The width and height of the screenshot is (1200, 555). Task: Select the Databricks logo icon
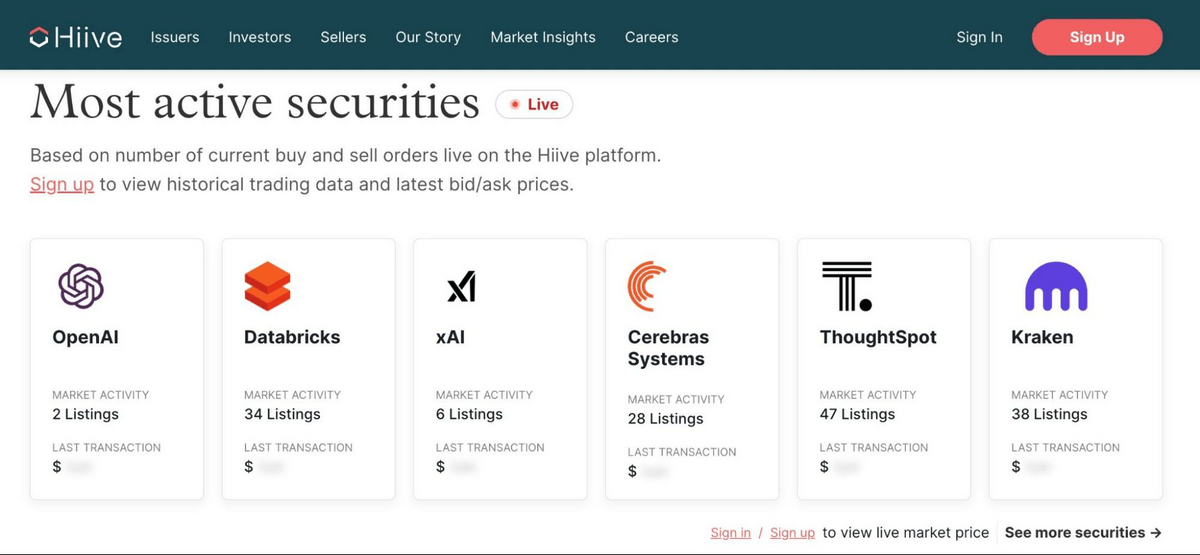(x=267, y=286)
